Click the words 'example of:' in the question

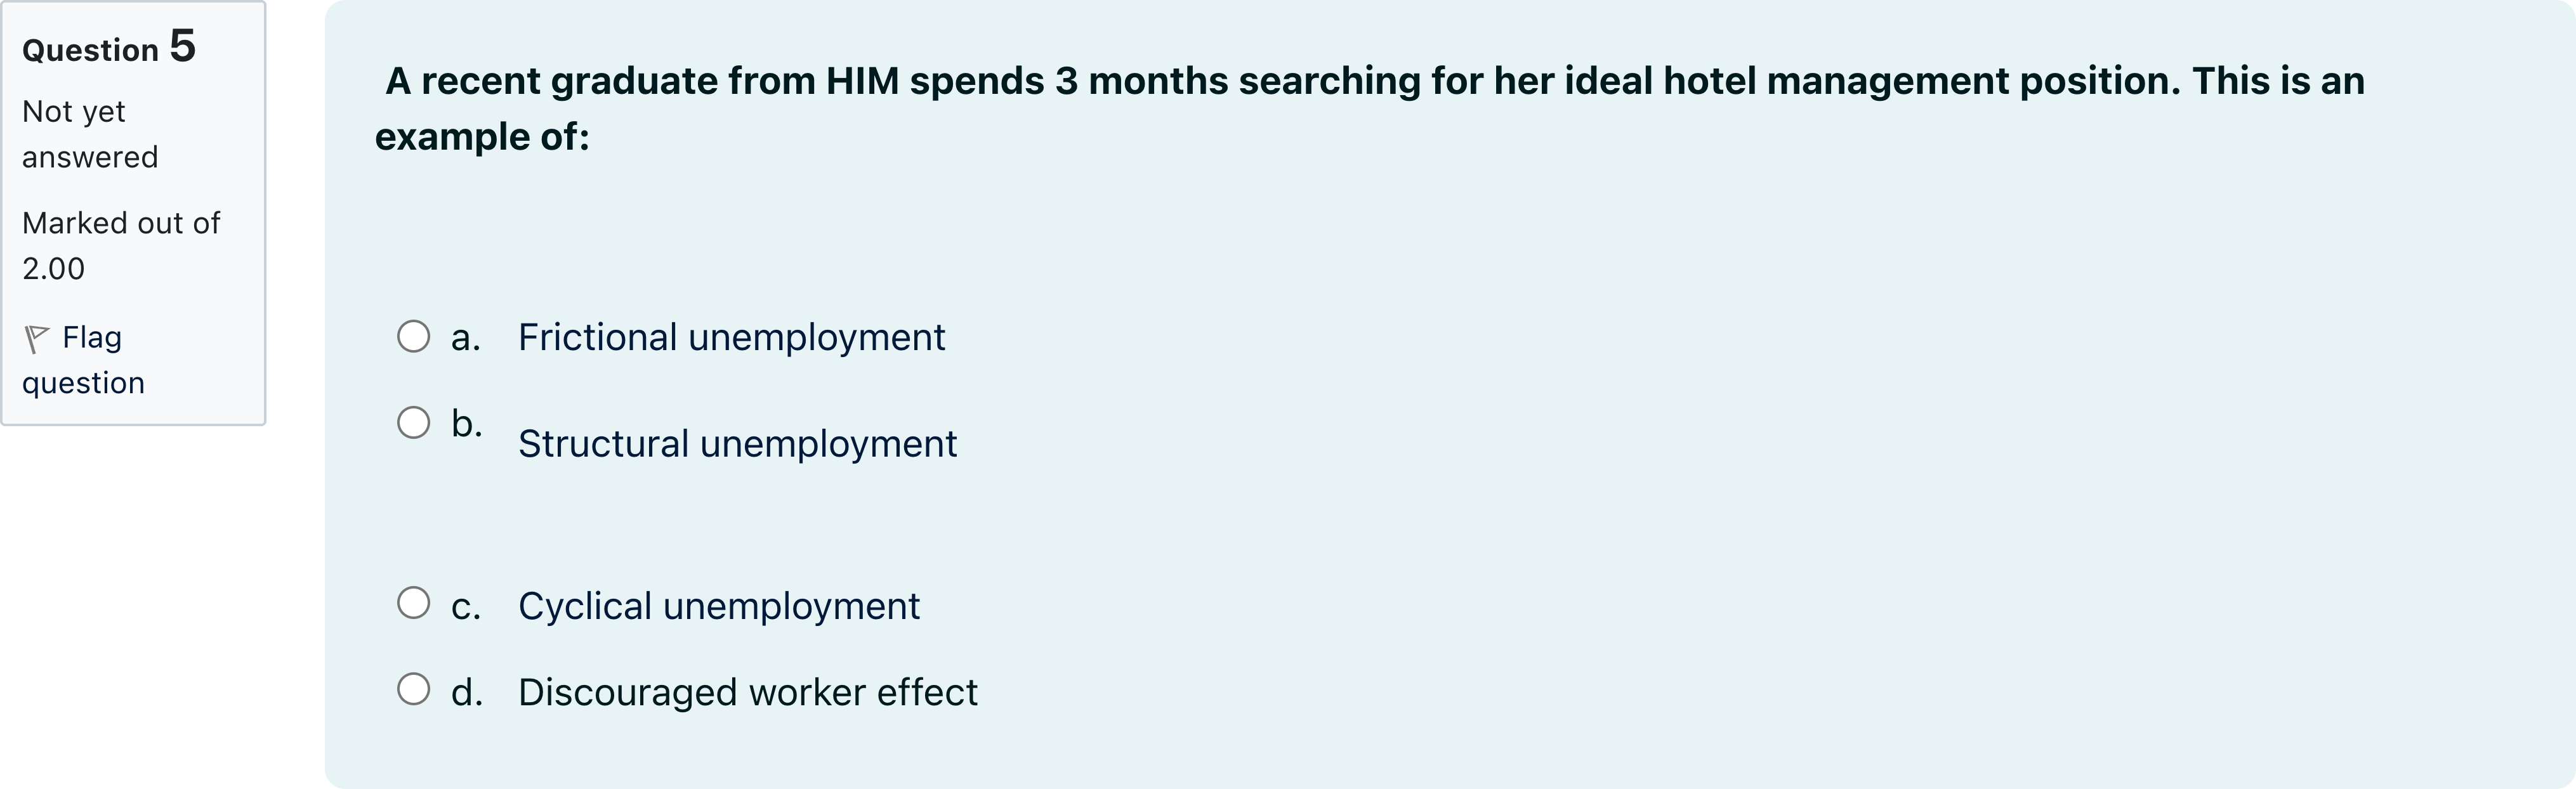coord(482,137)
